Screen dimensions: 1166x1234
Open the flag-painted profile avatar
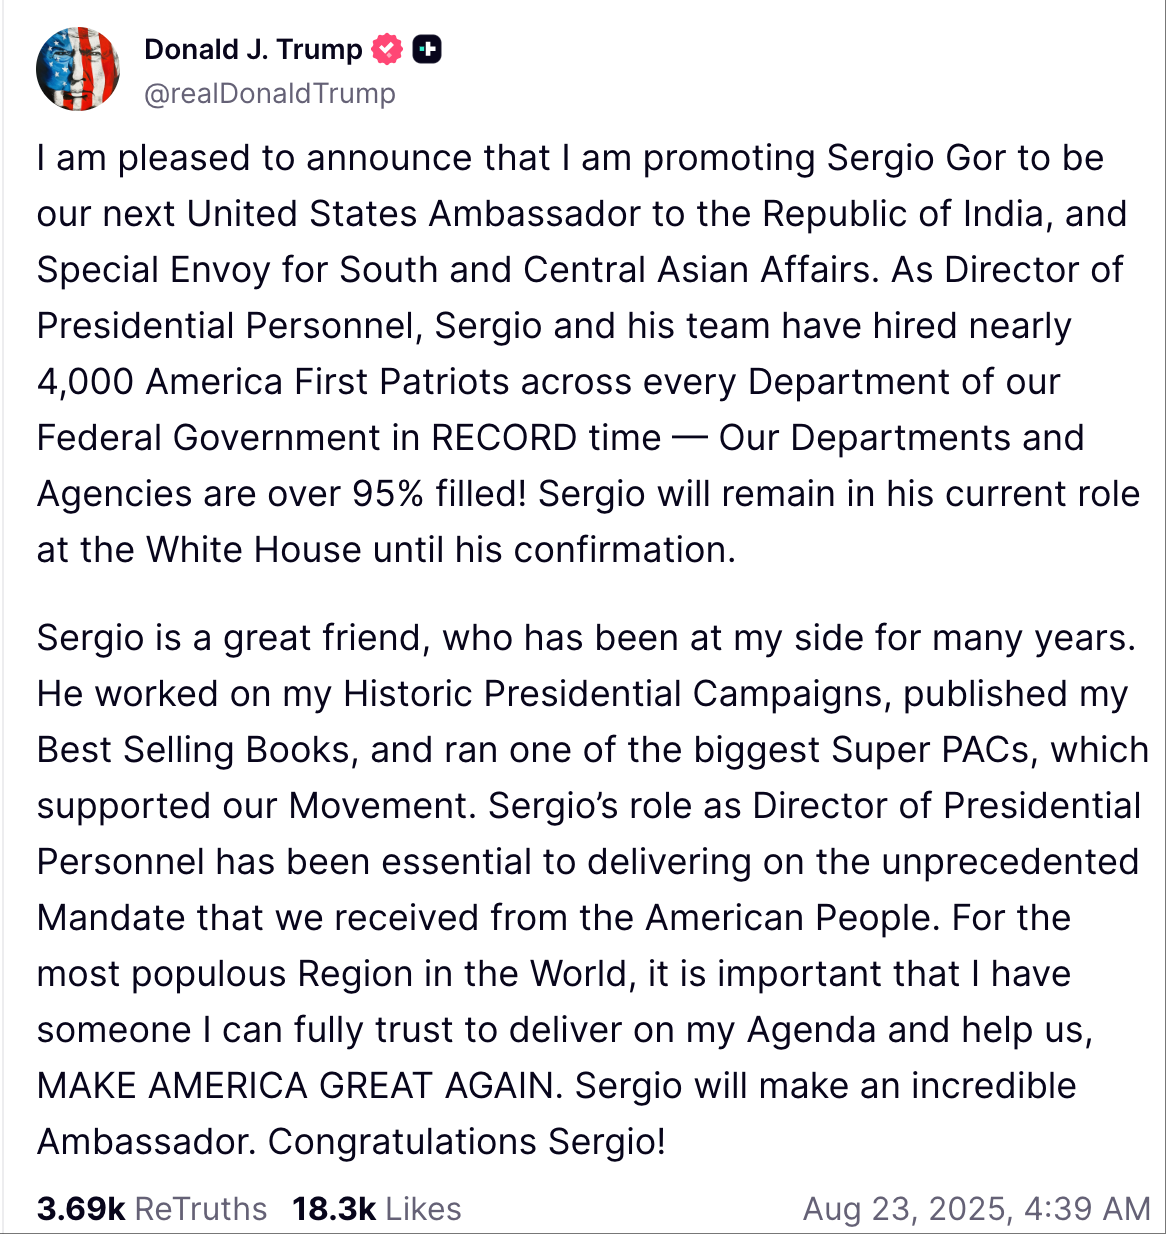78,69
